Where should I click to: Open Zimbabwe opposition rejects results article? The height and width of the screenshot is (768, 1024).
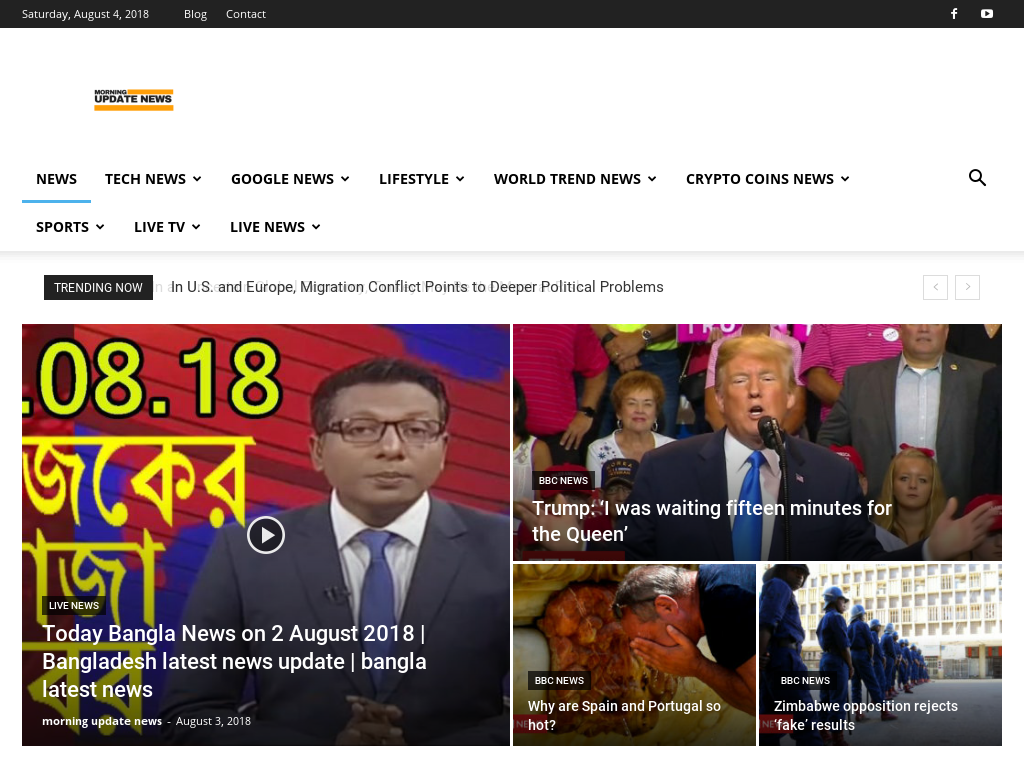point(865,715)
